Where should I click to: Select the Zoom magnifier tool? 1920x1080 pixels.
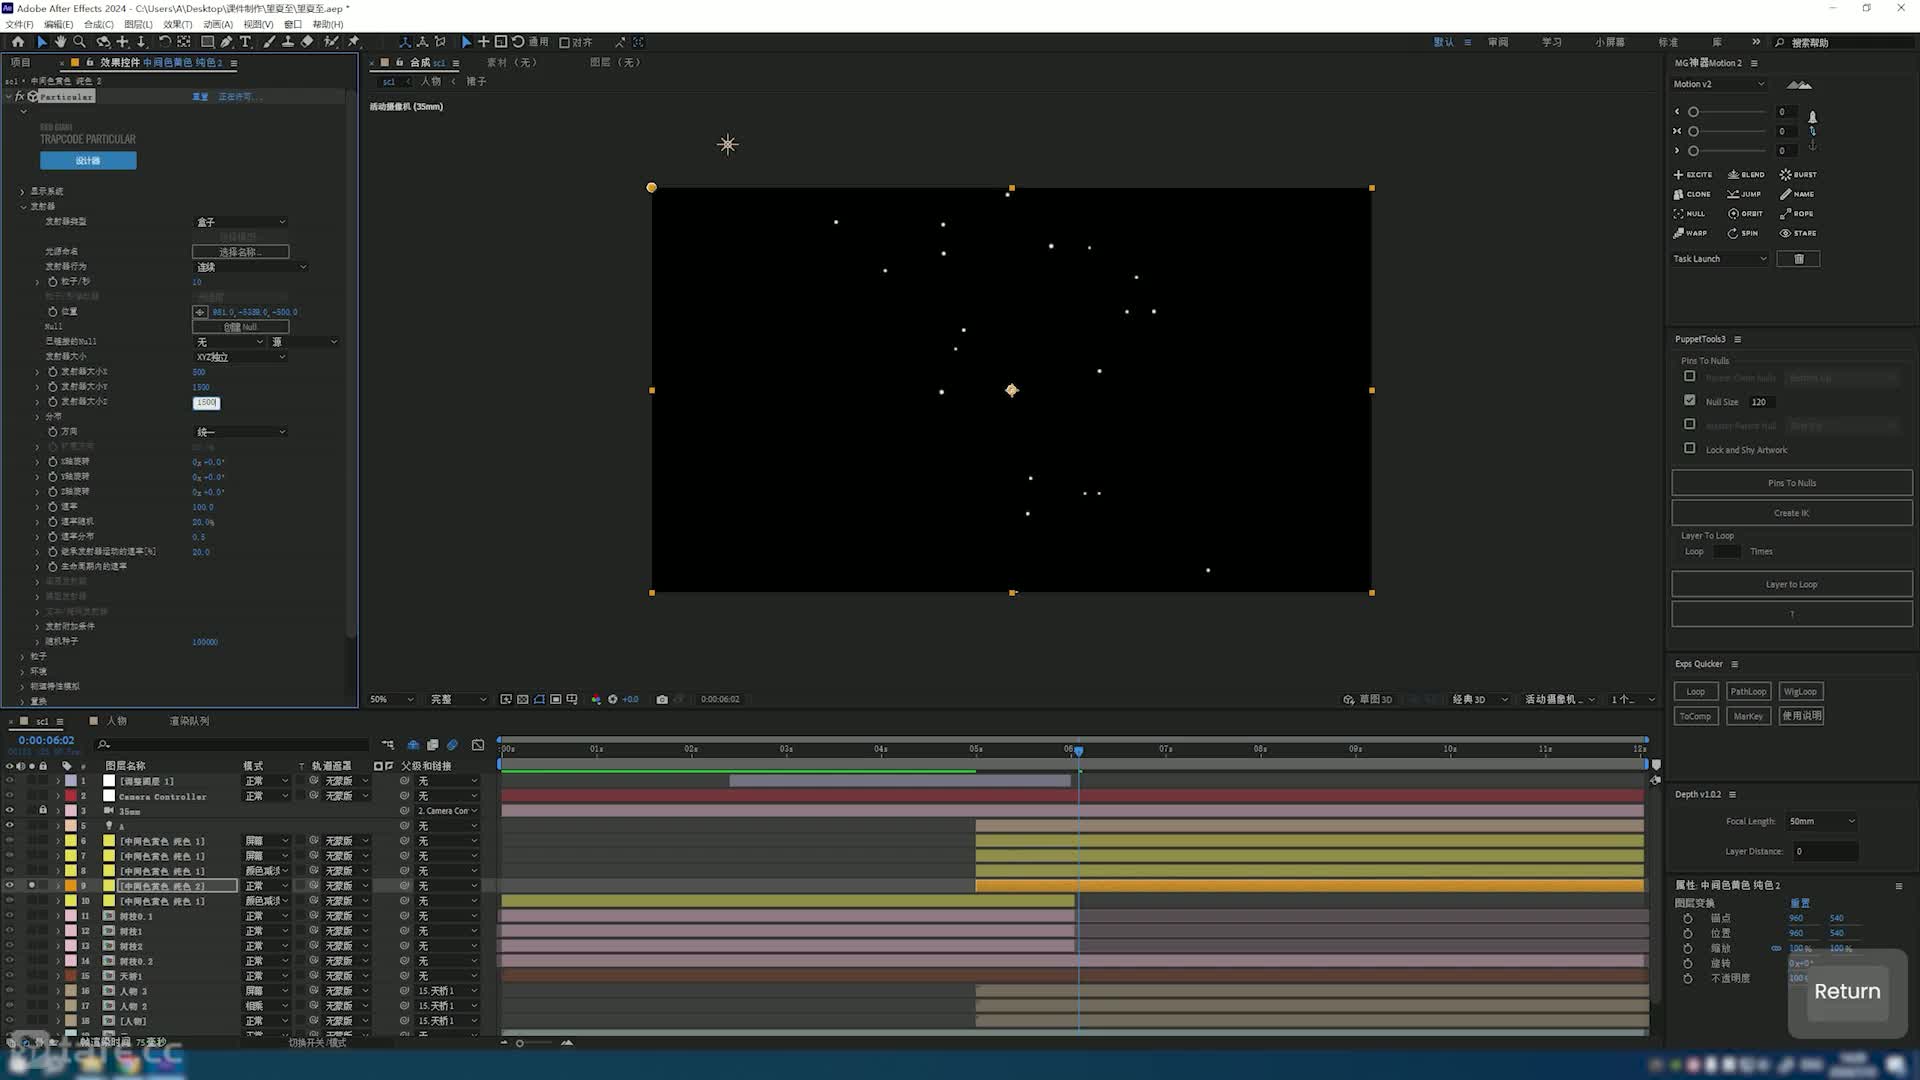tap(80, 42)
